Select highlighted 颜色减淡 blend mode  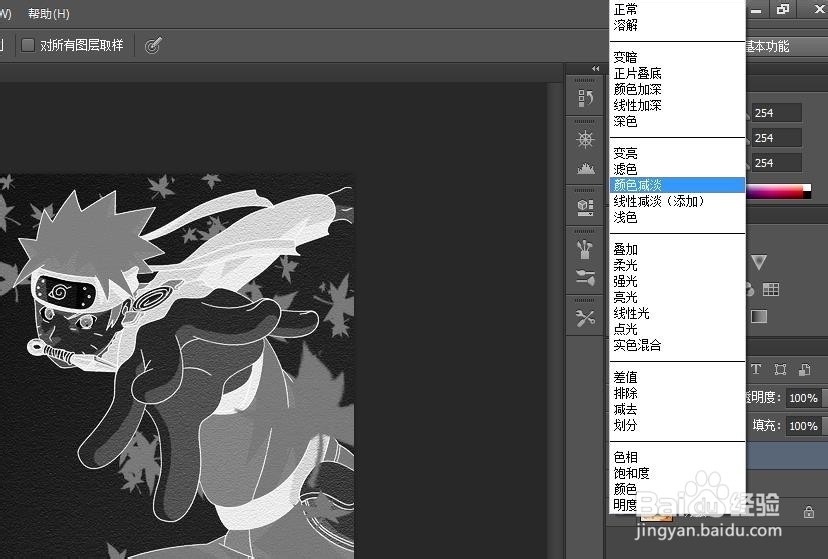[677, 185]
